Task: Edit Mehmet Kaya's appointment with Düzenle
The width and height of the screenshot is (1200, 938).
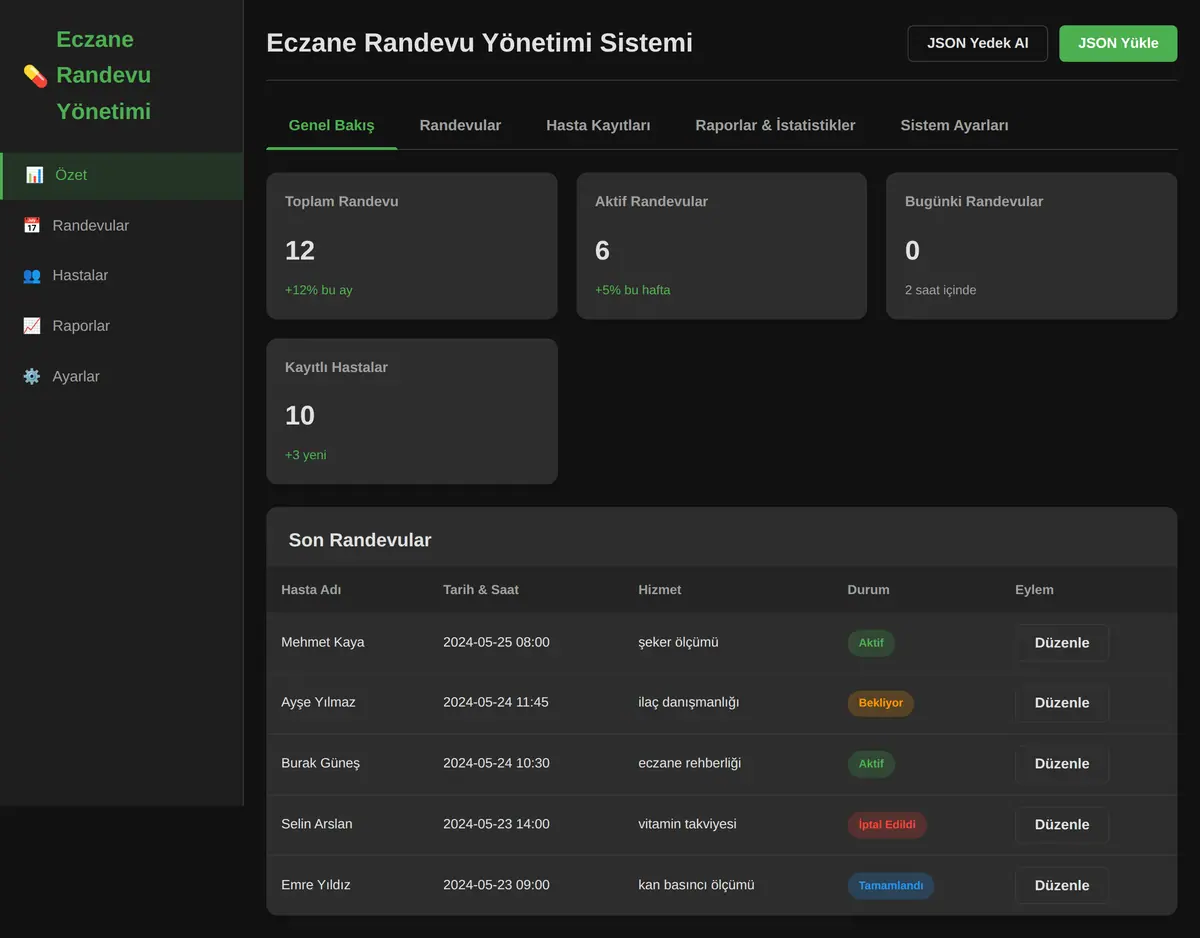Action: pyautogui.click(x=1062, y=643)
